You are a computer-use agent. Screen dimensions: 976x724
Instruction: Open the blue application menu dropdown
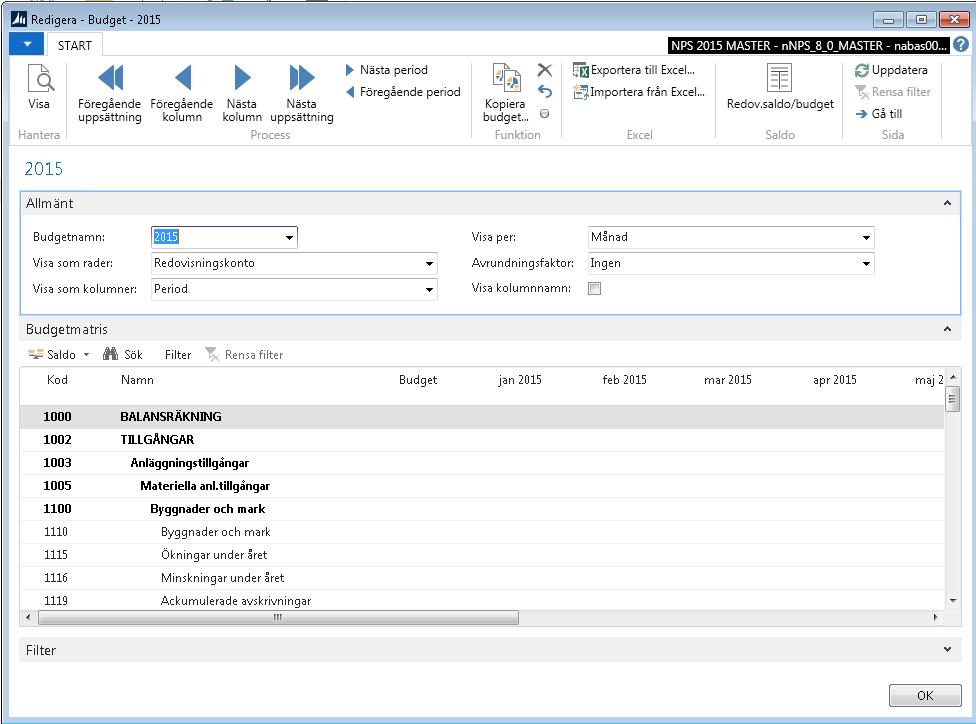click(27, 44)
